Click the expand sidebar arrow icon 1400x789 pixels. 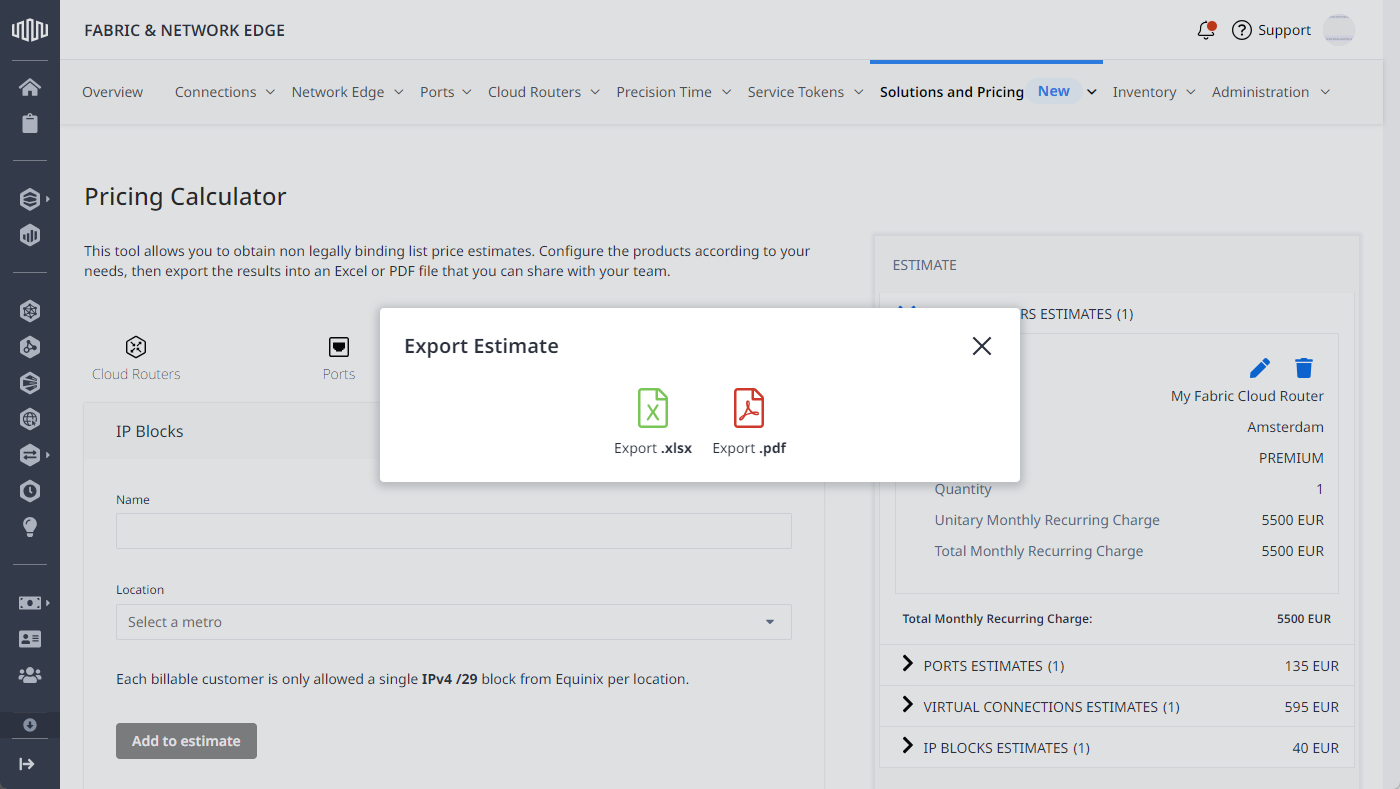point(27,764)
